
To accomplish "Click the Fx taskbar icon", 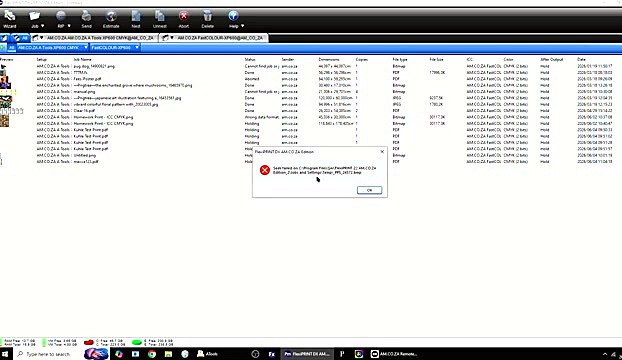I will (x=272, y=354).
